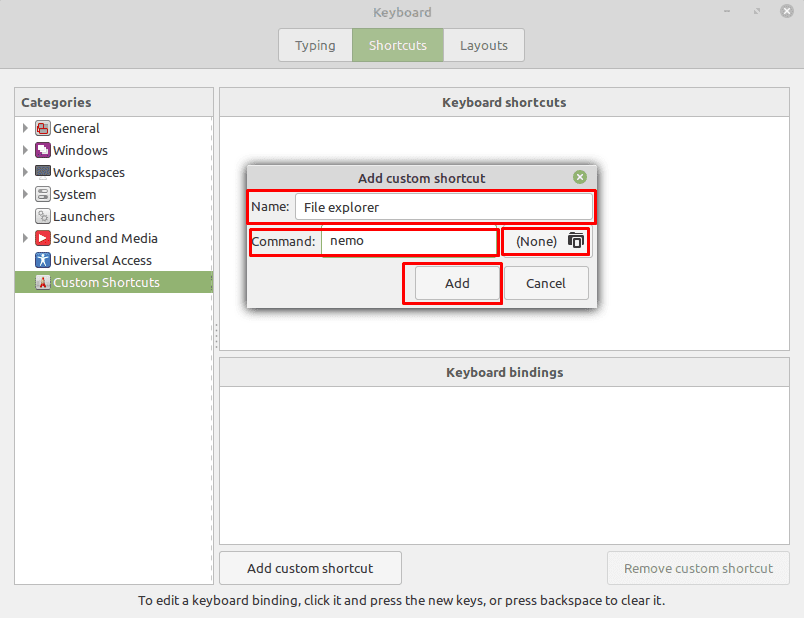Select Universal Access category

tap(113, 261)
